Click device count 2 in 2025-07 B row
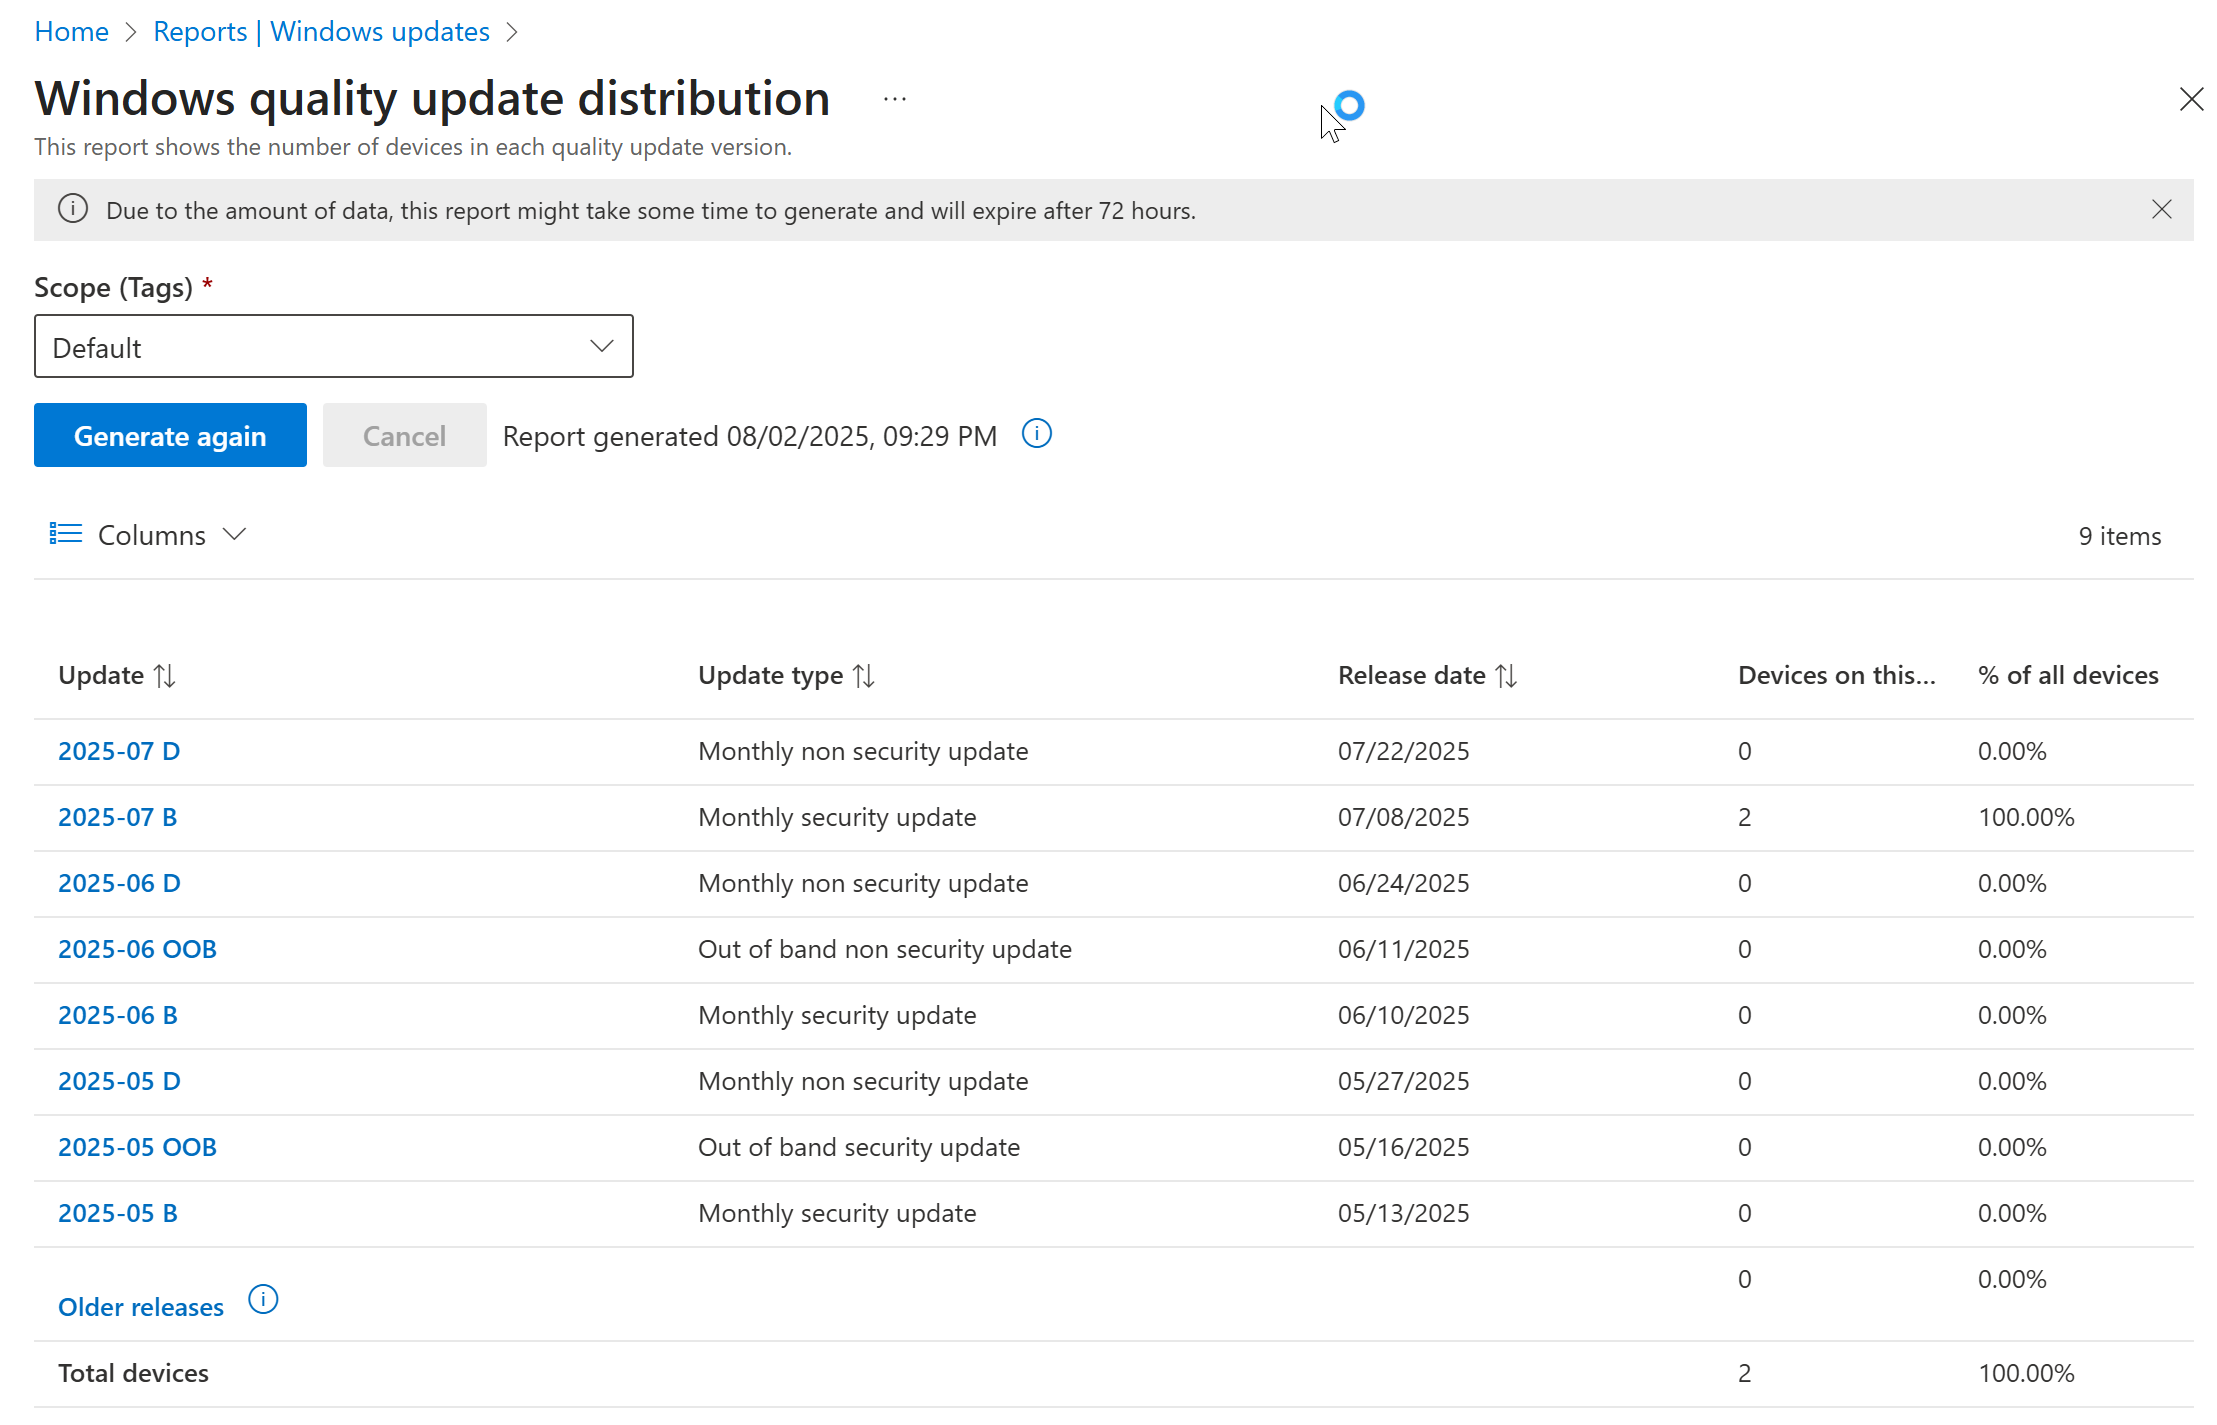This screenshot has height=1425, width=2217. [x=1744, y=817]
